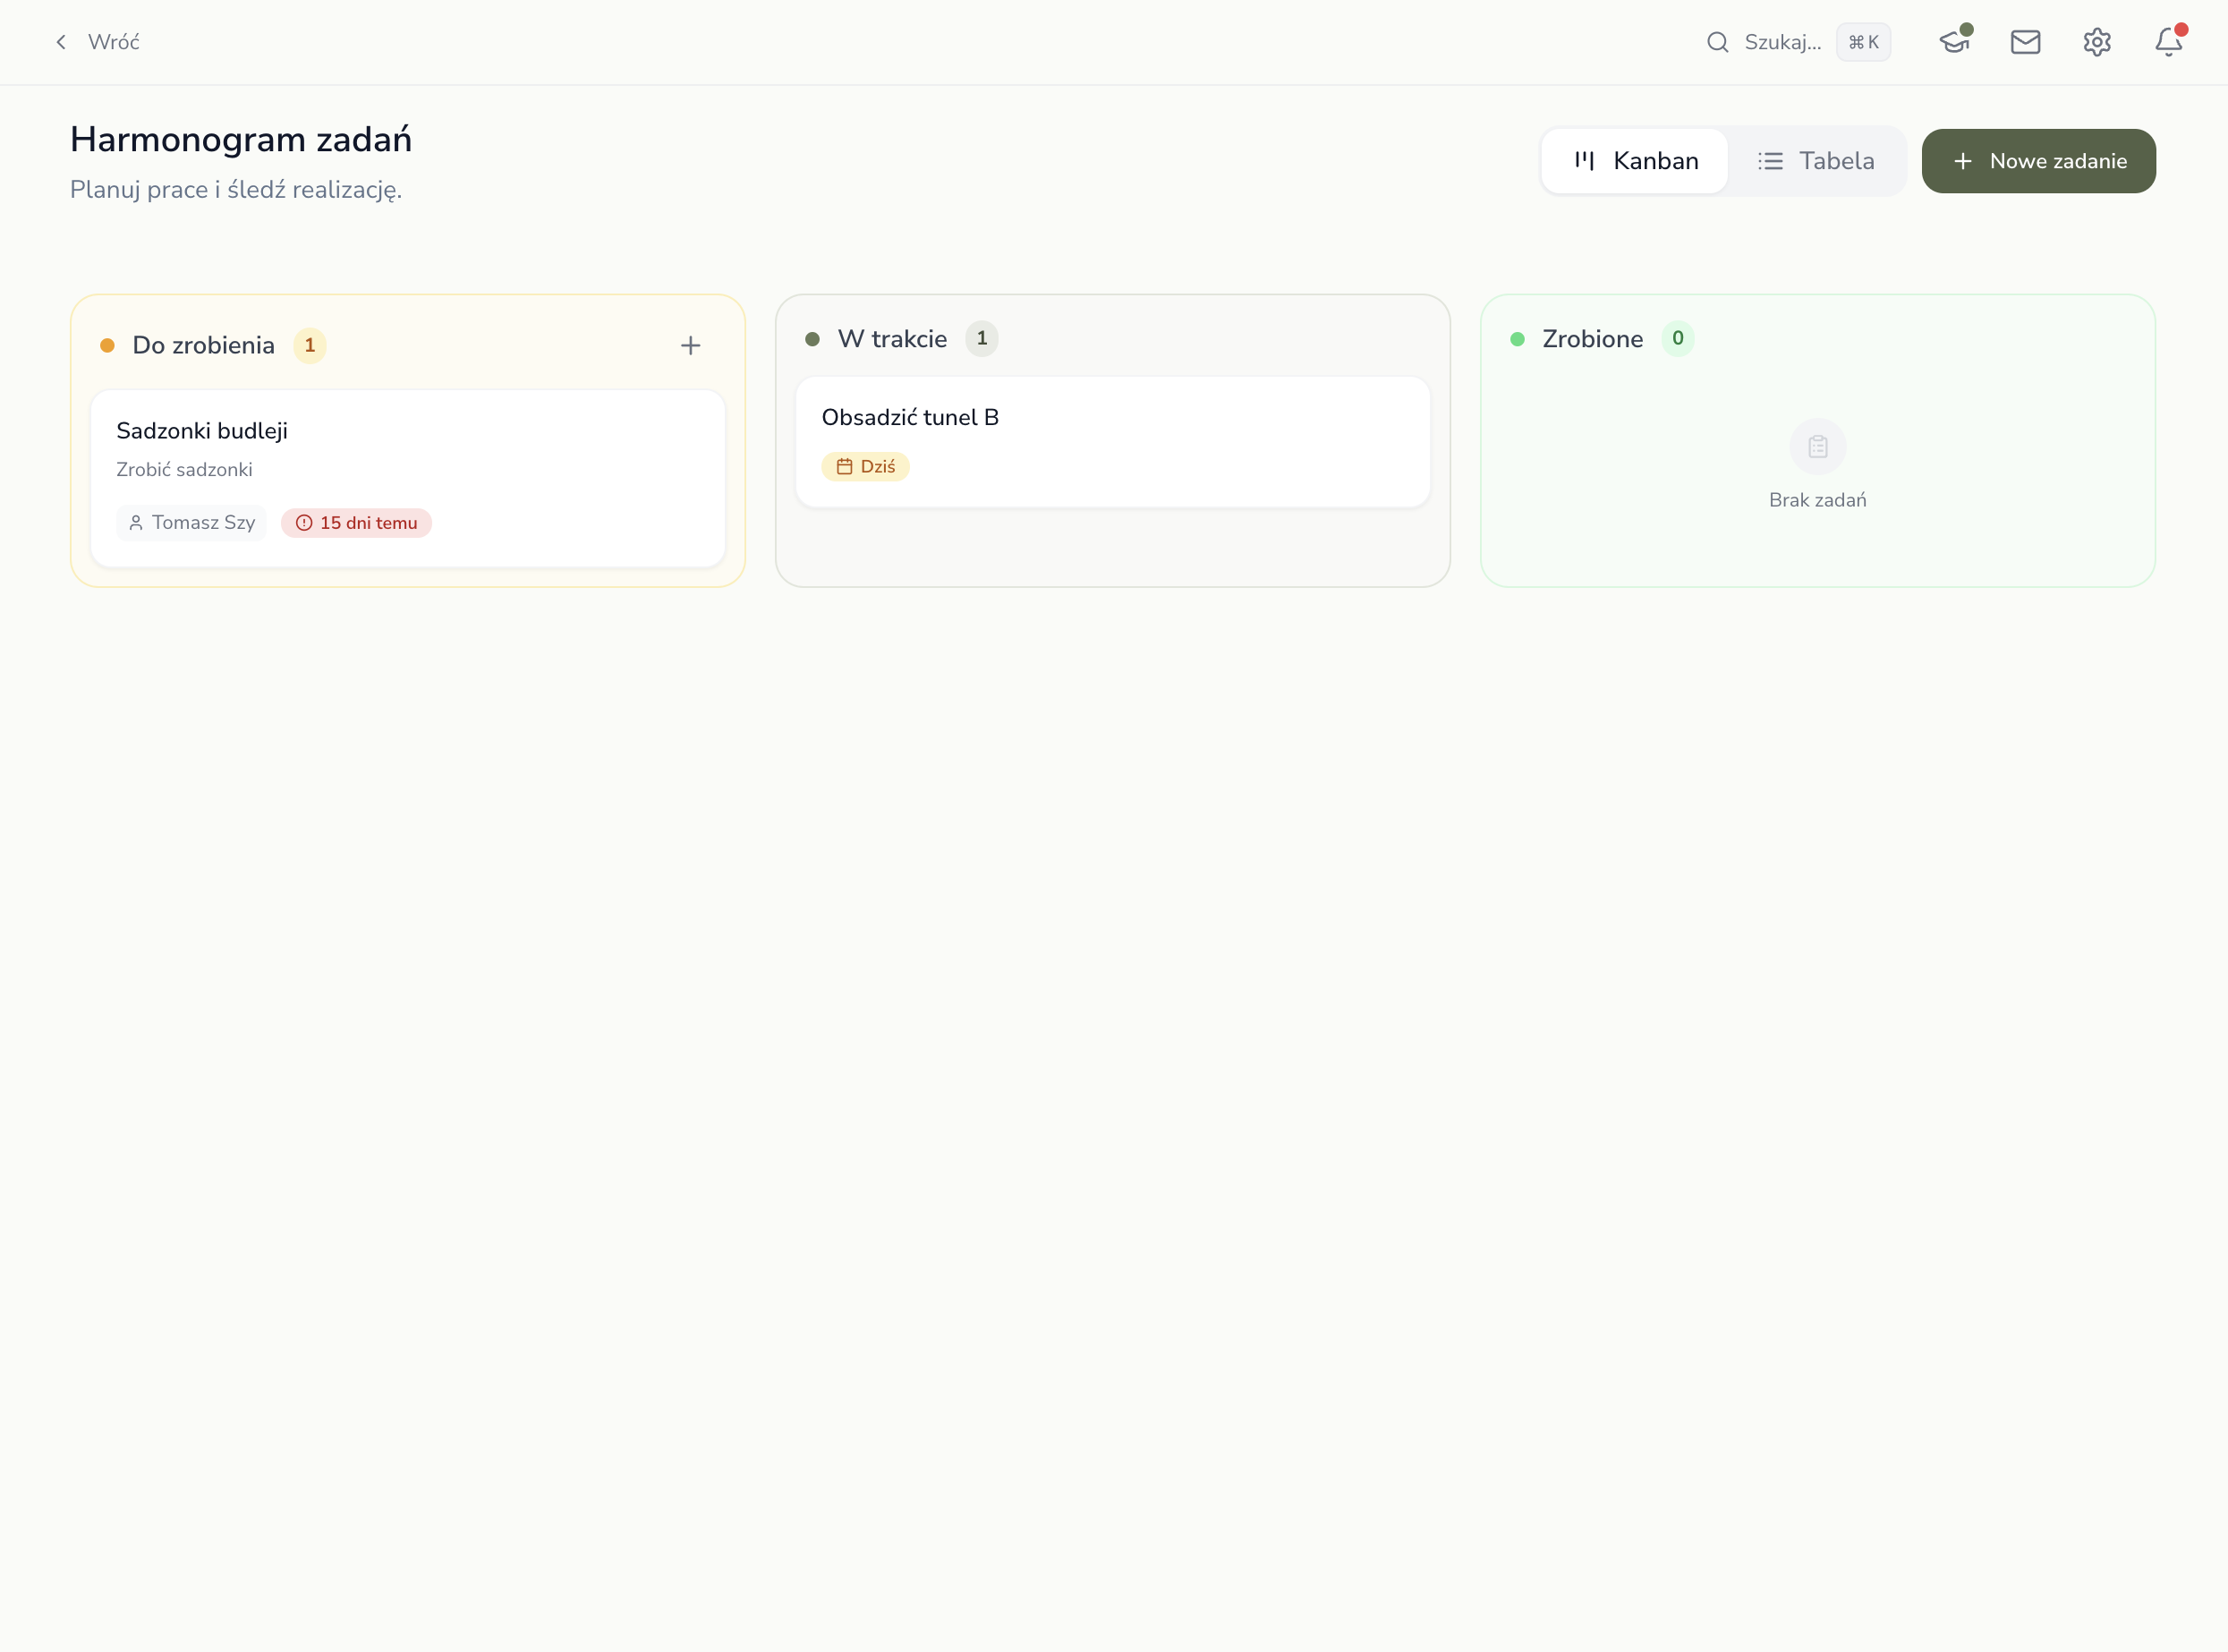
Task: Switch to Kanban view tab
Action: [1634, 161]
